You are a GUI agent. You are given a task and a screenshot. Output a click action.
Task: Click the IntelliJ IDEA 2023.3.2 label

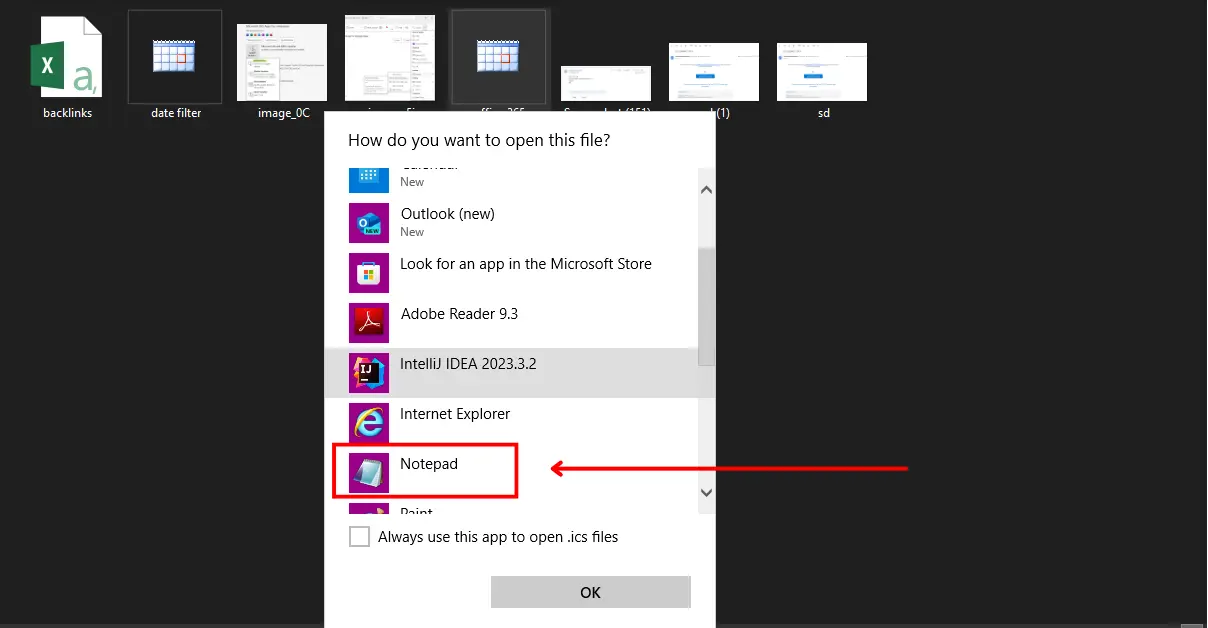[468, 364]
